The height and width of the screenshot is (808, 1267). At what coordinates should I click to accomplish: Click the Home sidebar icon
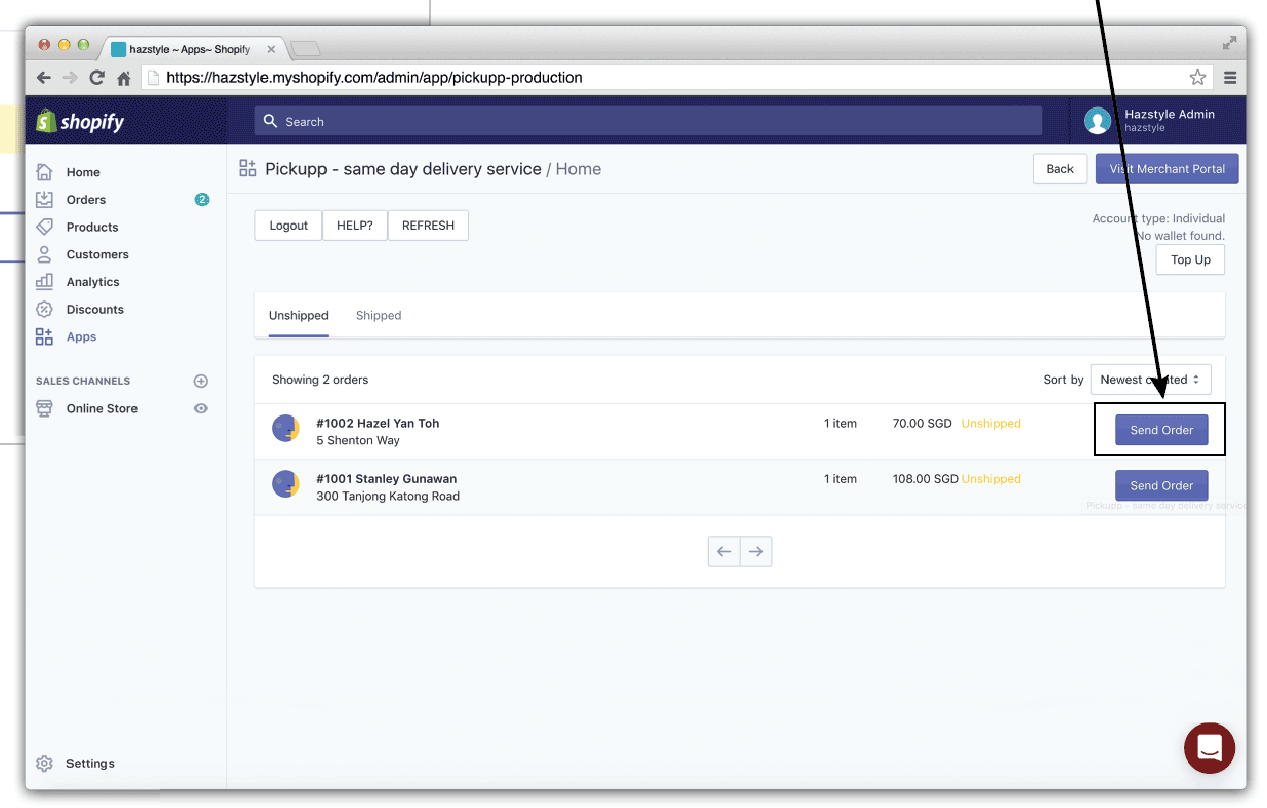pyautogui.click(x=44, y=172)
